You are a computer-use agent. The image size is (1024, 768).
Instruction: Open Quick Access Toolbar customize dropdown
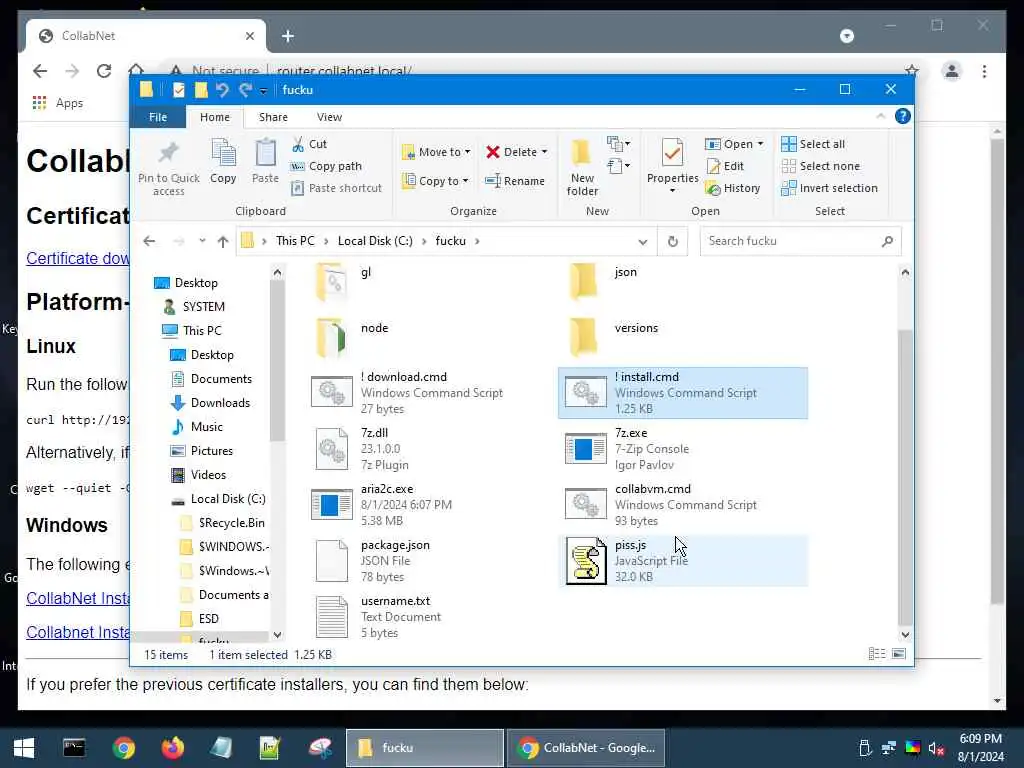[x=263, y=91]
